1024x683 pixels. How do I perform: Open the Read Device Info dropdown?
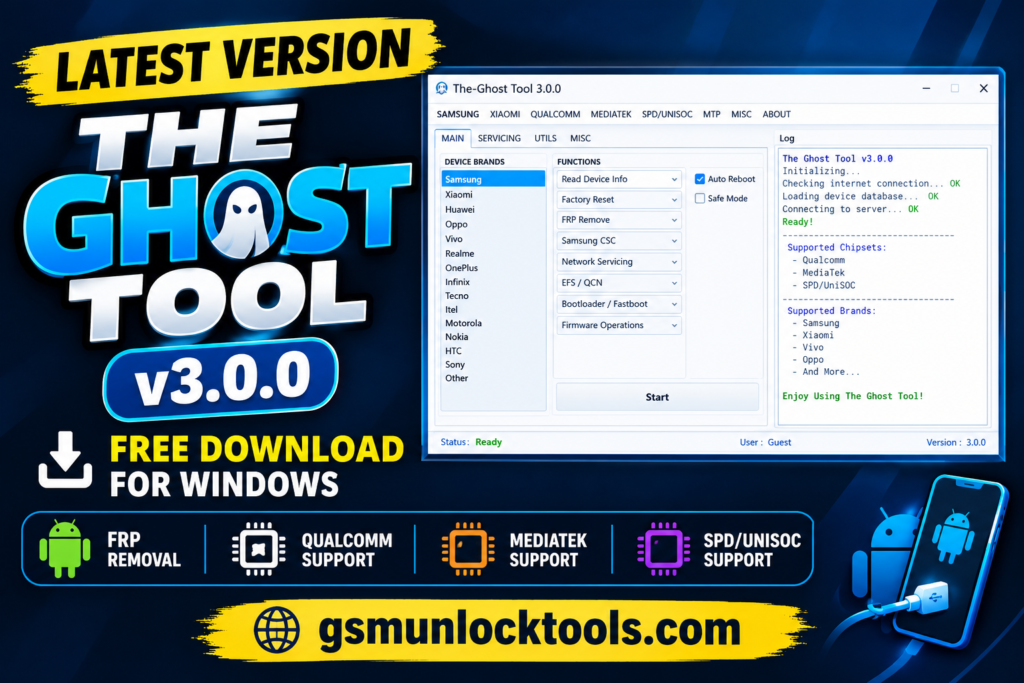coord(618,179)
